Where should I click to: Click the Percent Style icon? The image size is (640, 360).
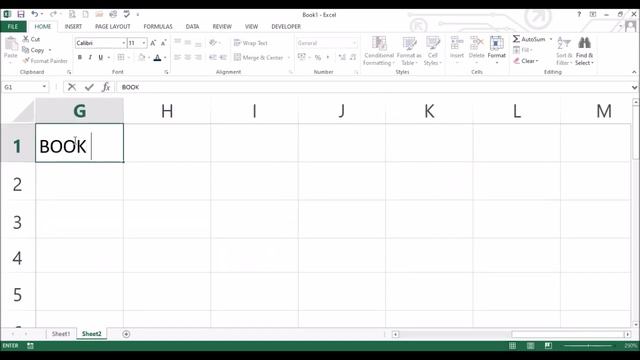tap(318, 58)
